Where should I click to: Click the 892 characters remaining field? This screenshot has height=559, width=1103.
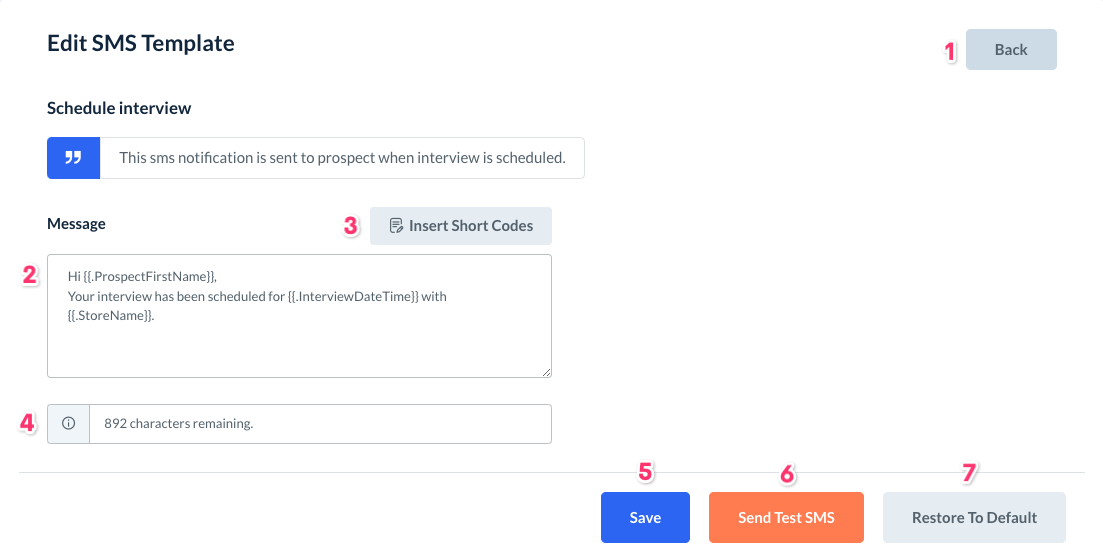coord(320,424)
